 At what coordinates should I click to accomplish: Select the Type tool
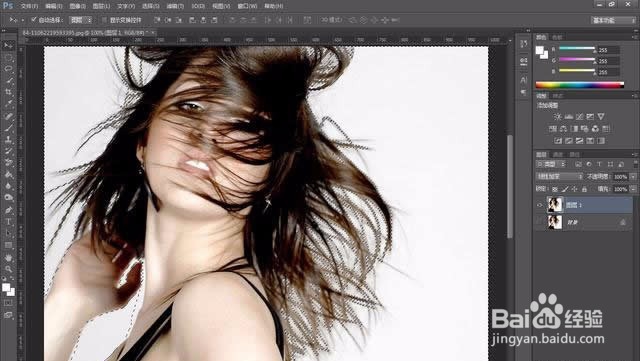click(8, 222)
